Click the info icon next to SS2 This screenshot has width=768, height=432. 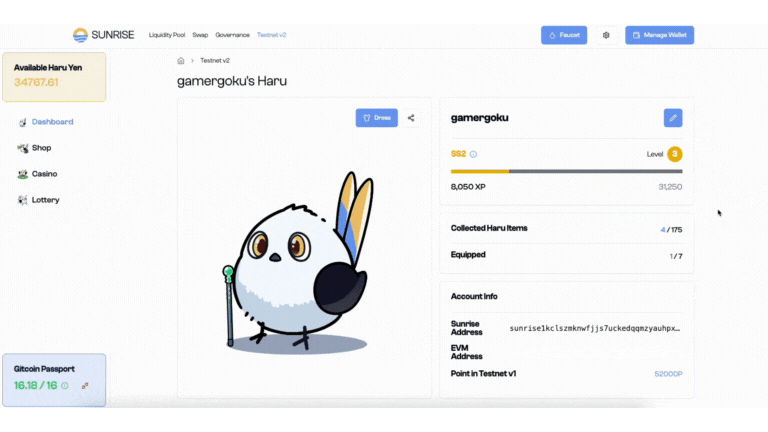point(473,154)
